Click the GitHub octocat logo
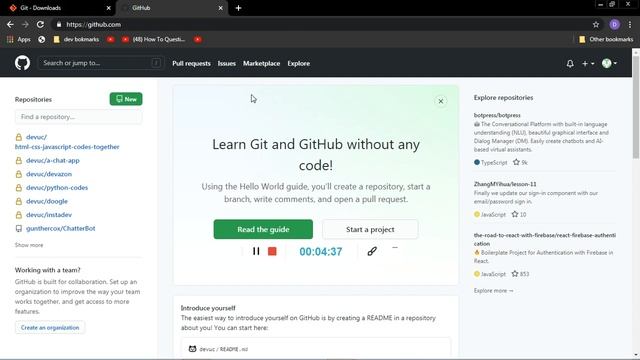 22,63
